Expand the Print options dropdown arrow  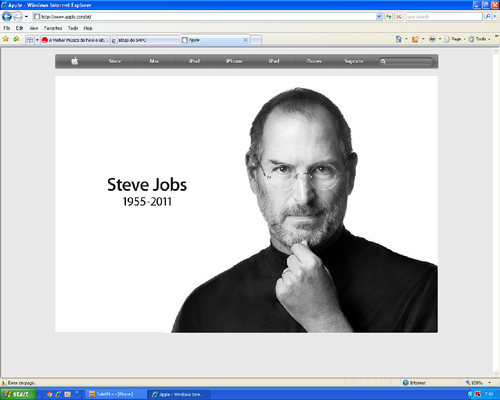coord(440,39)
